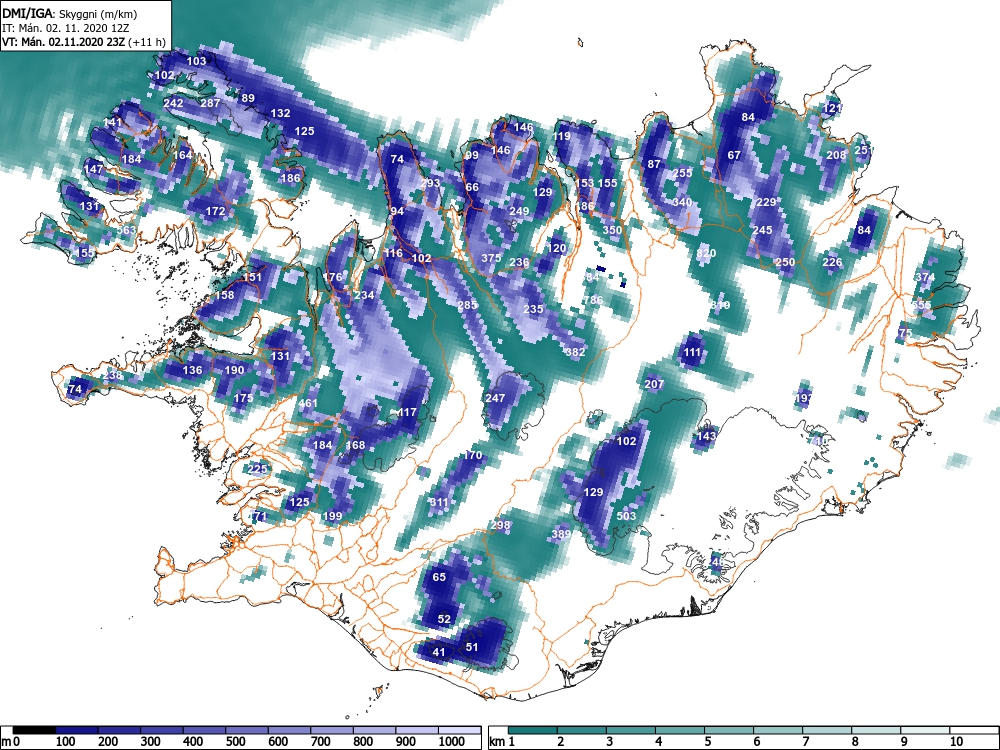
Task: Click the visibility value '375'
Action: [x=491, y=258]
